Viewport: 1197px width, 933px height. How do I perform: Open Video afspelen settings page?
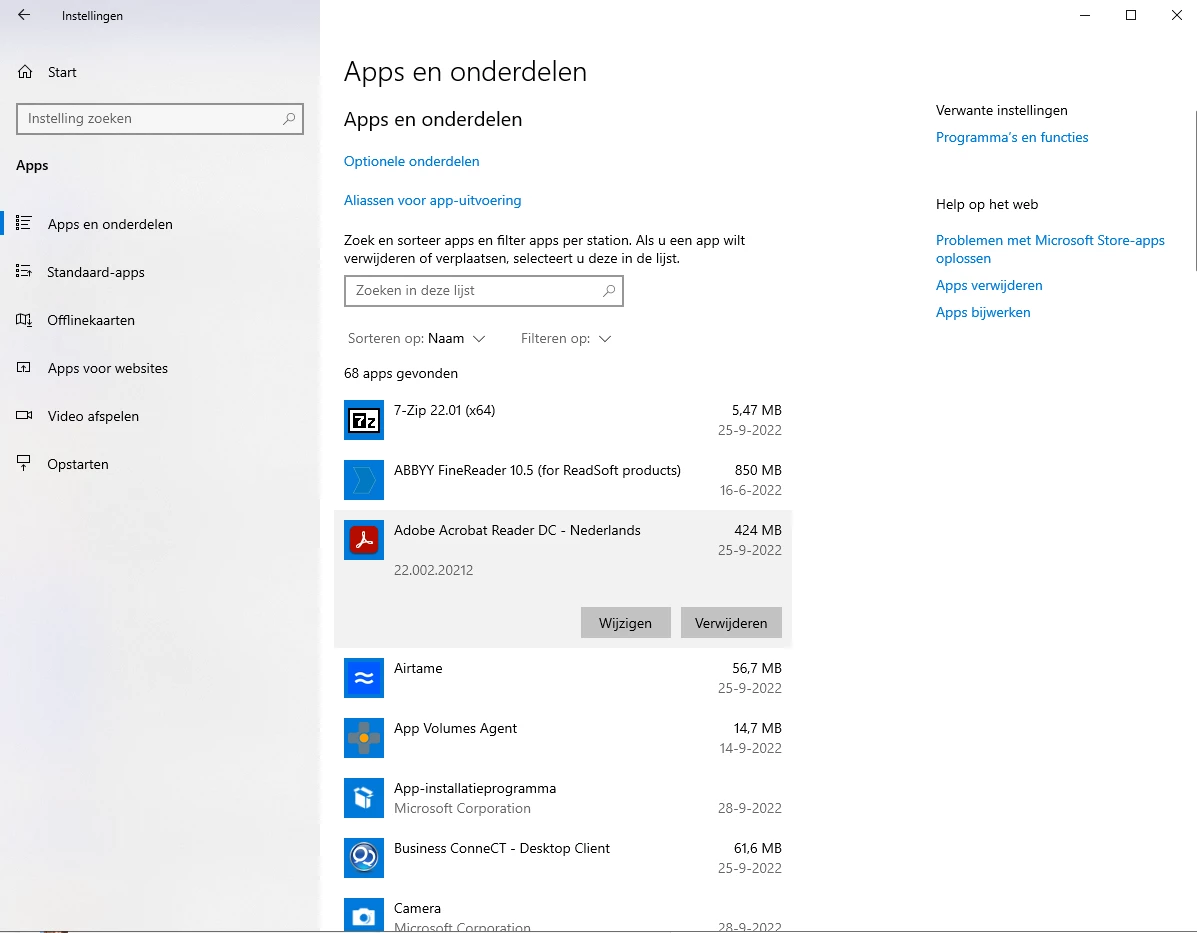pos(160,416)
